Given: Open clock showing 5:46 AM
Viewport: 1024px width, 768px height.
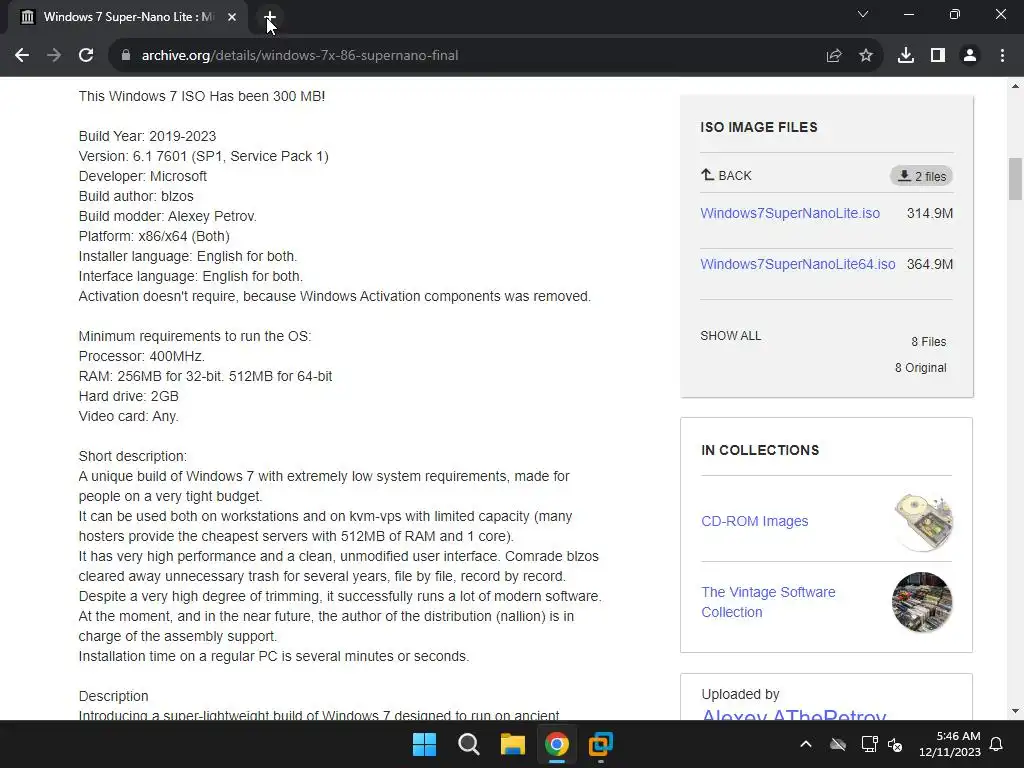Looking at the screenshot, I should [950, 744].
